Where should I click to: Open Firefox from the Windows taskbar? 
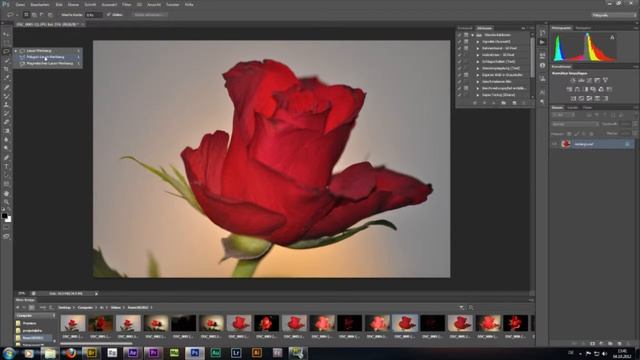71,353
